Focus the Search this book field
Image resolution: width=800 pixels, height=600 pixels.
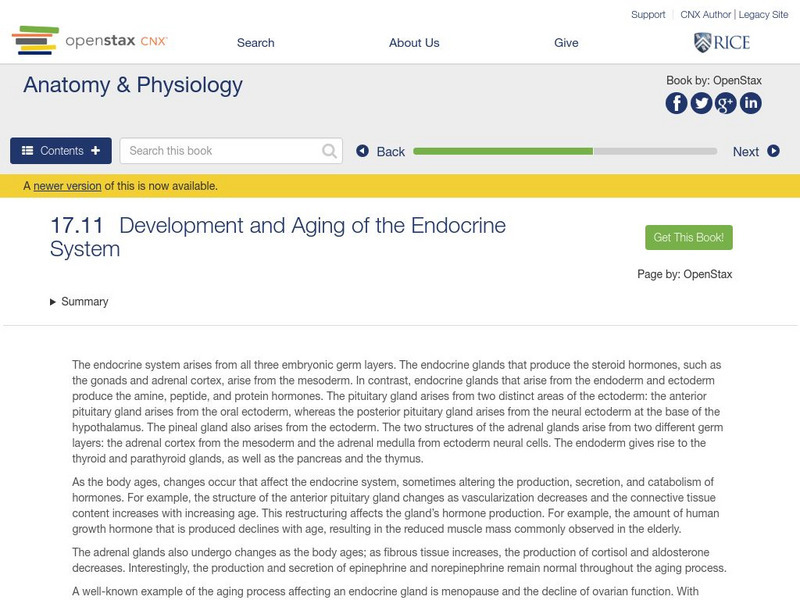(x=222, y=151)
